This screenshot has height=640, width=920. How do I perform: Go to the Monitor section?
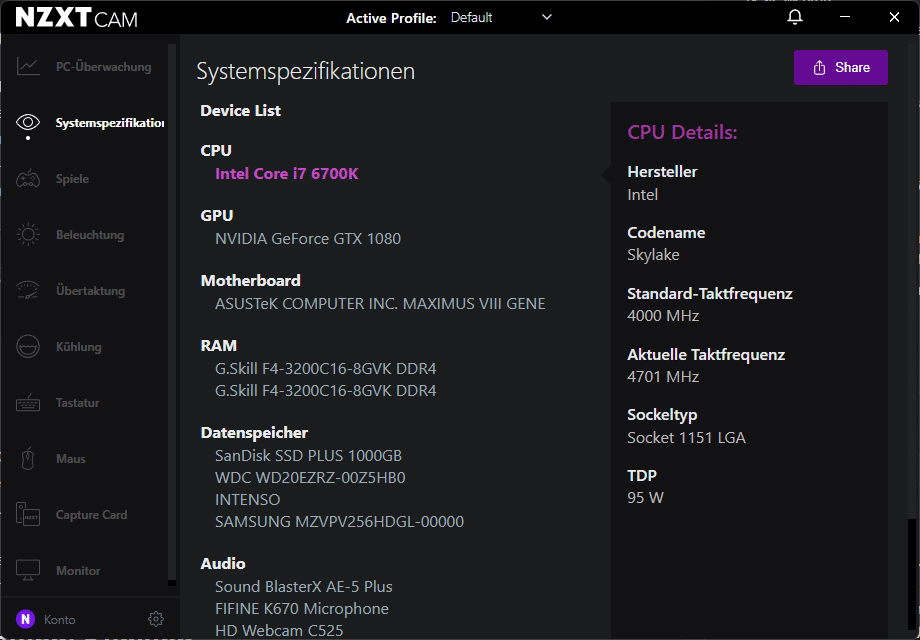(x=78, y=571)
